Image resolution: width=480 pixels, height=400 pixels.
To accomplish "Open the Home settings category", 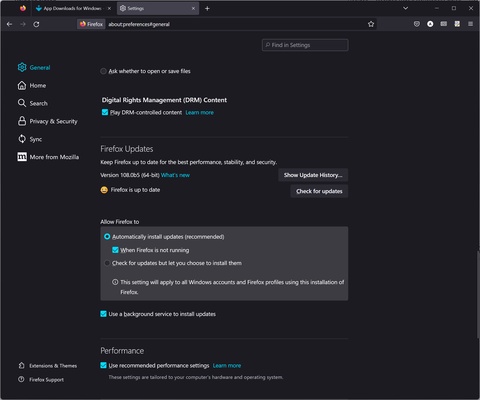I will click(32, 85).
